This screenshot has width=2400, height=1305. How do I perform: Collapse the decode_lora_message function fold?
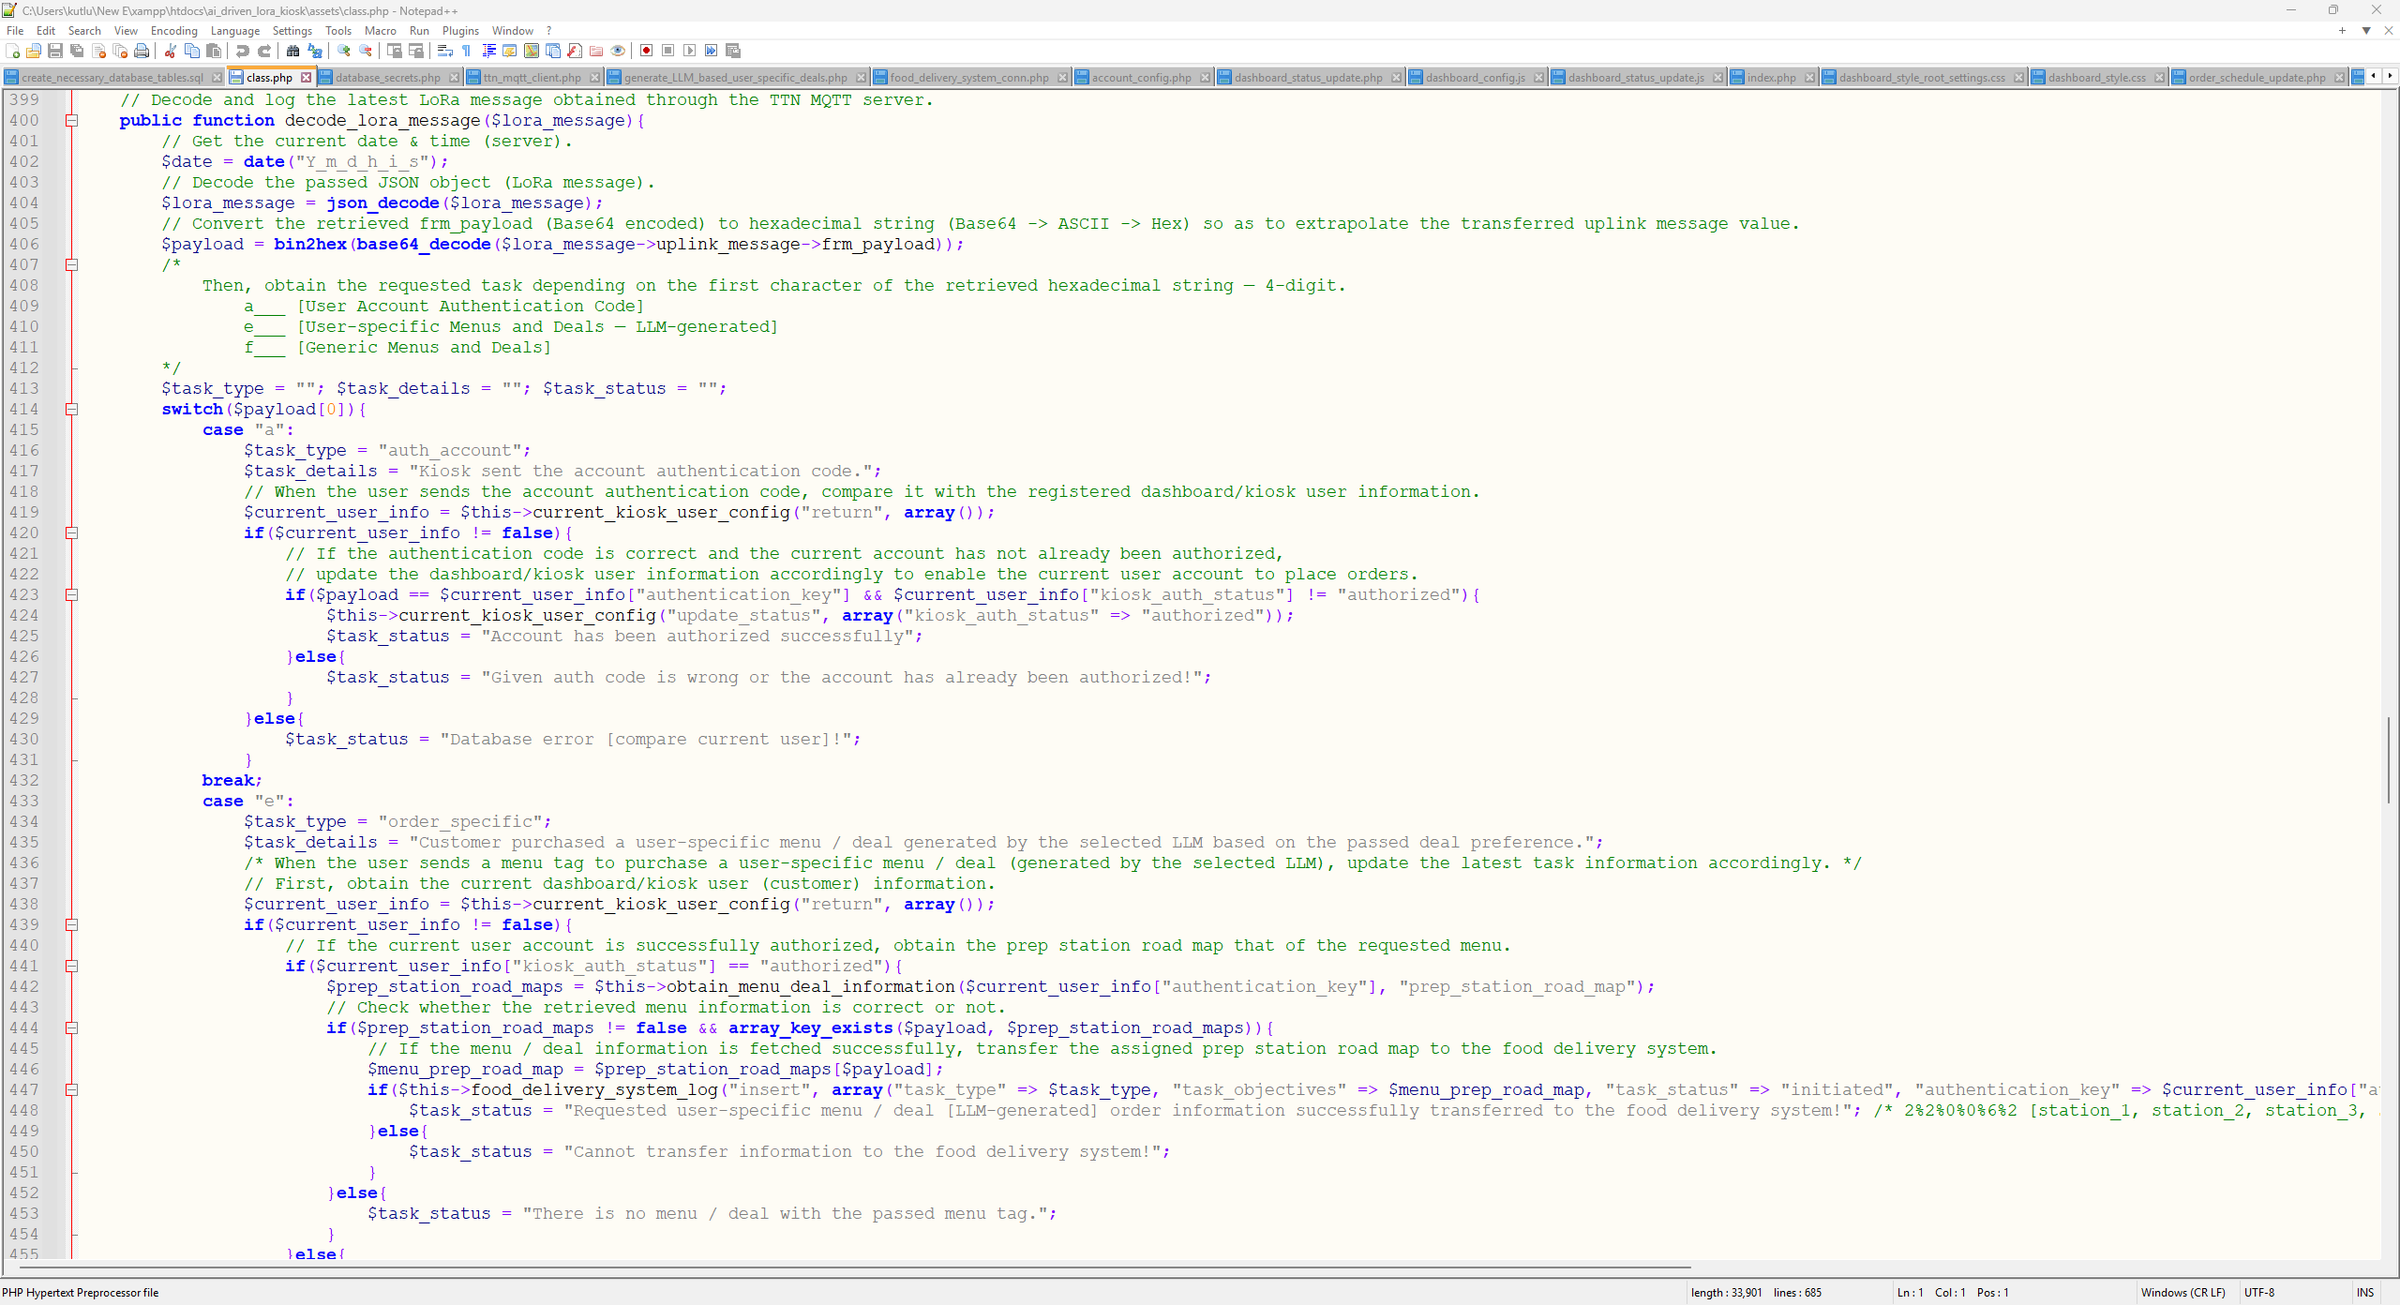pos(72,121)
